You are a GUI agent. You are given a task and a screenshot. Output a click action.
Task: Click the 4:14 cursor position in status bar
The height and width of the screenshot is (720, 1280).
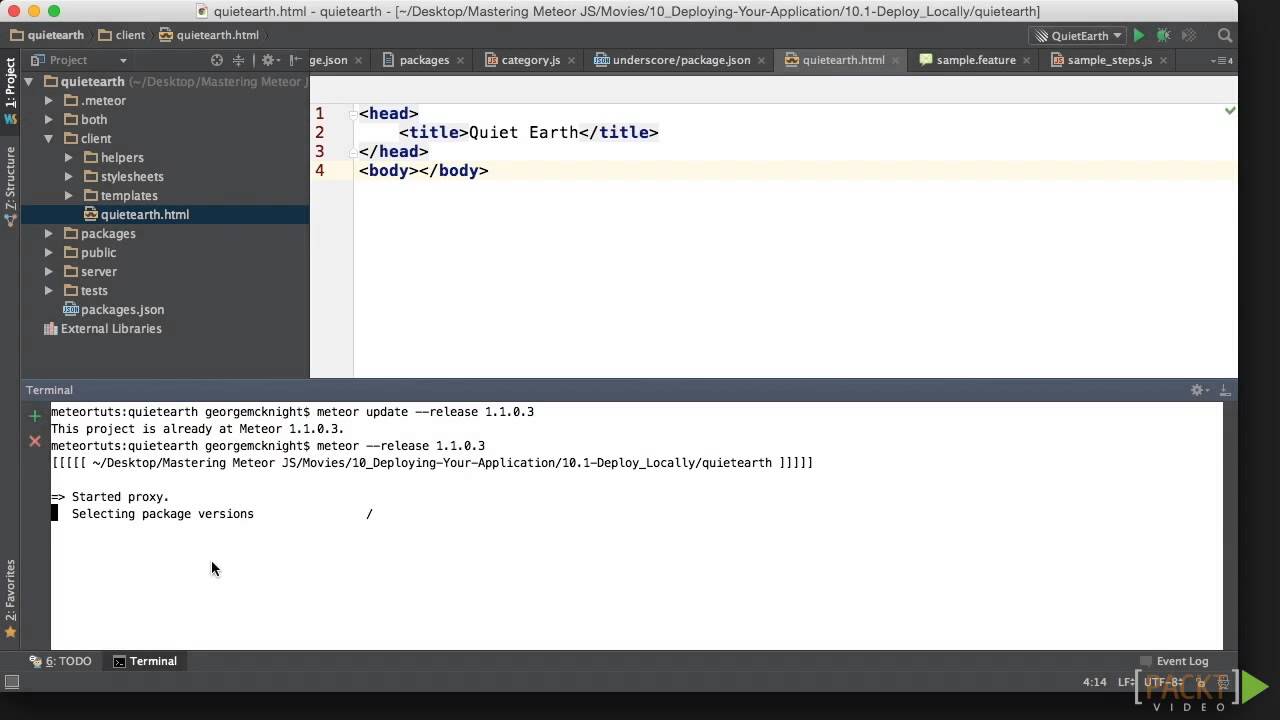[x=1094, y=682]
